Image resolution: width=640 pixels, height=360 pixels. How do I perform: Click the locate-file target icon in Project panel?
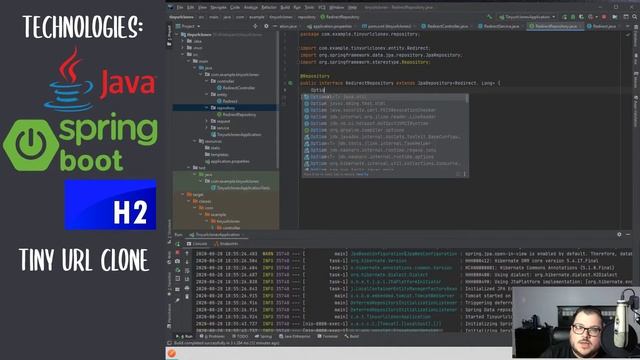pos(255,26)
